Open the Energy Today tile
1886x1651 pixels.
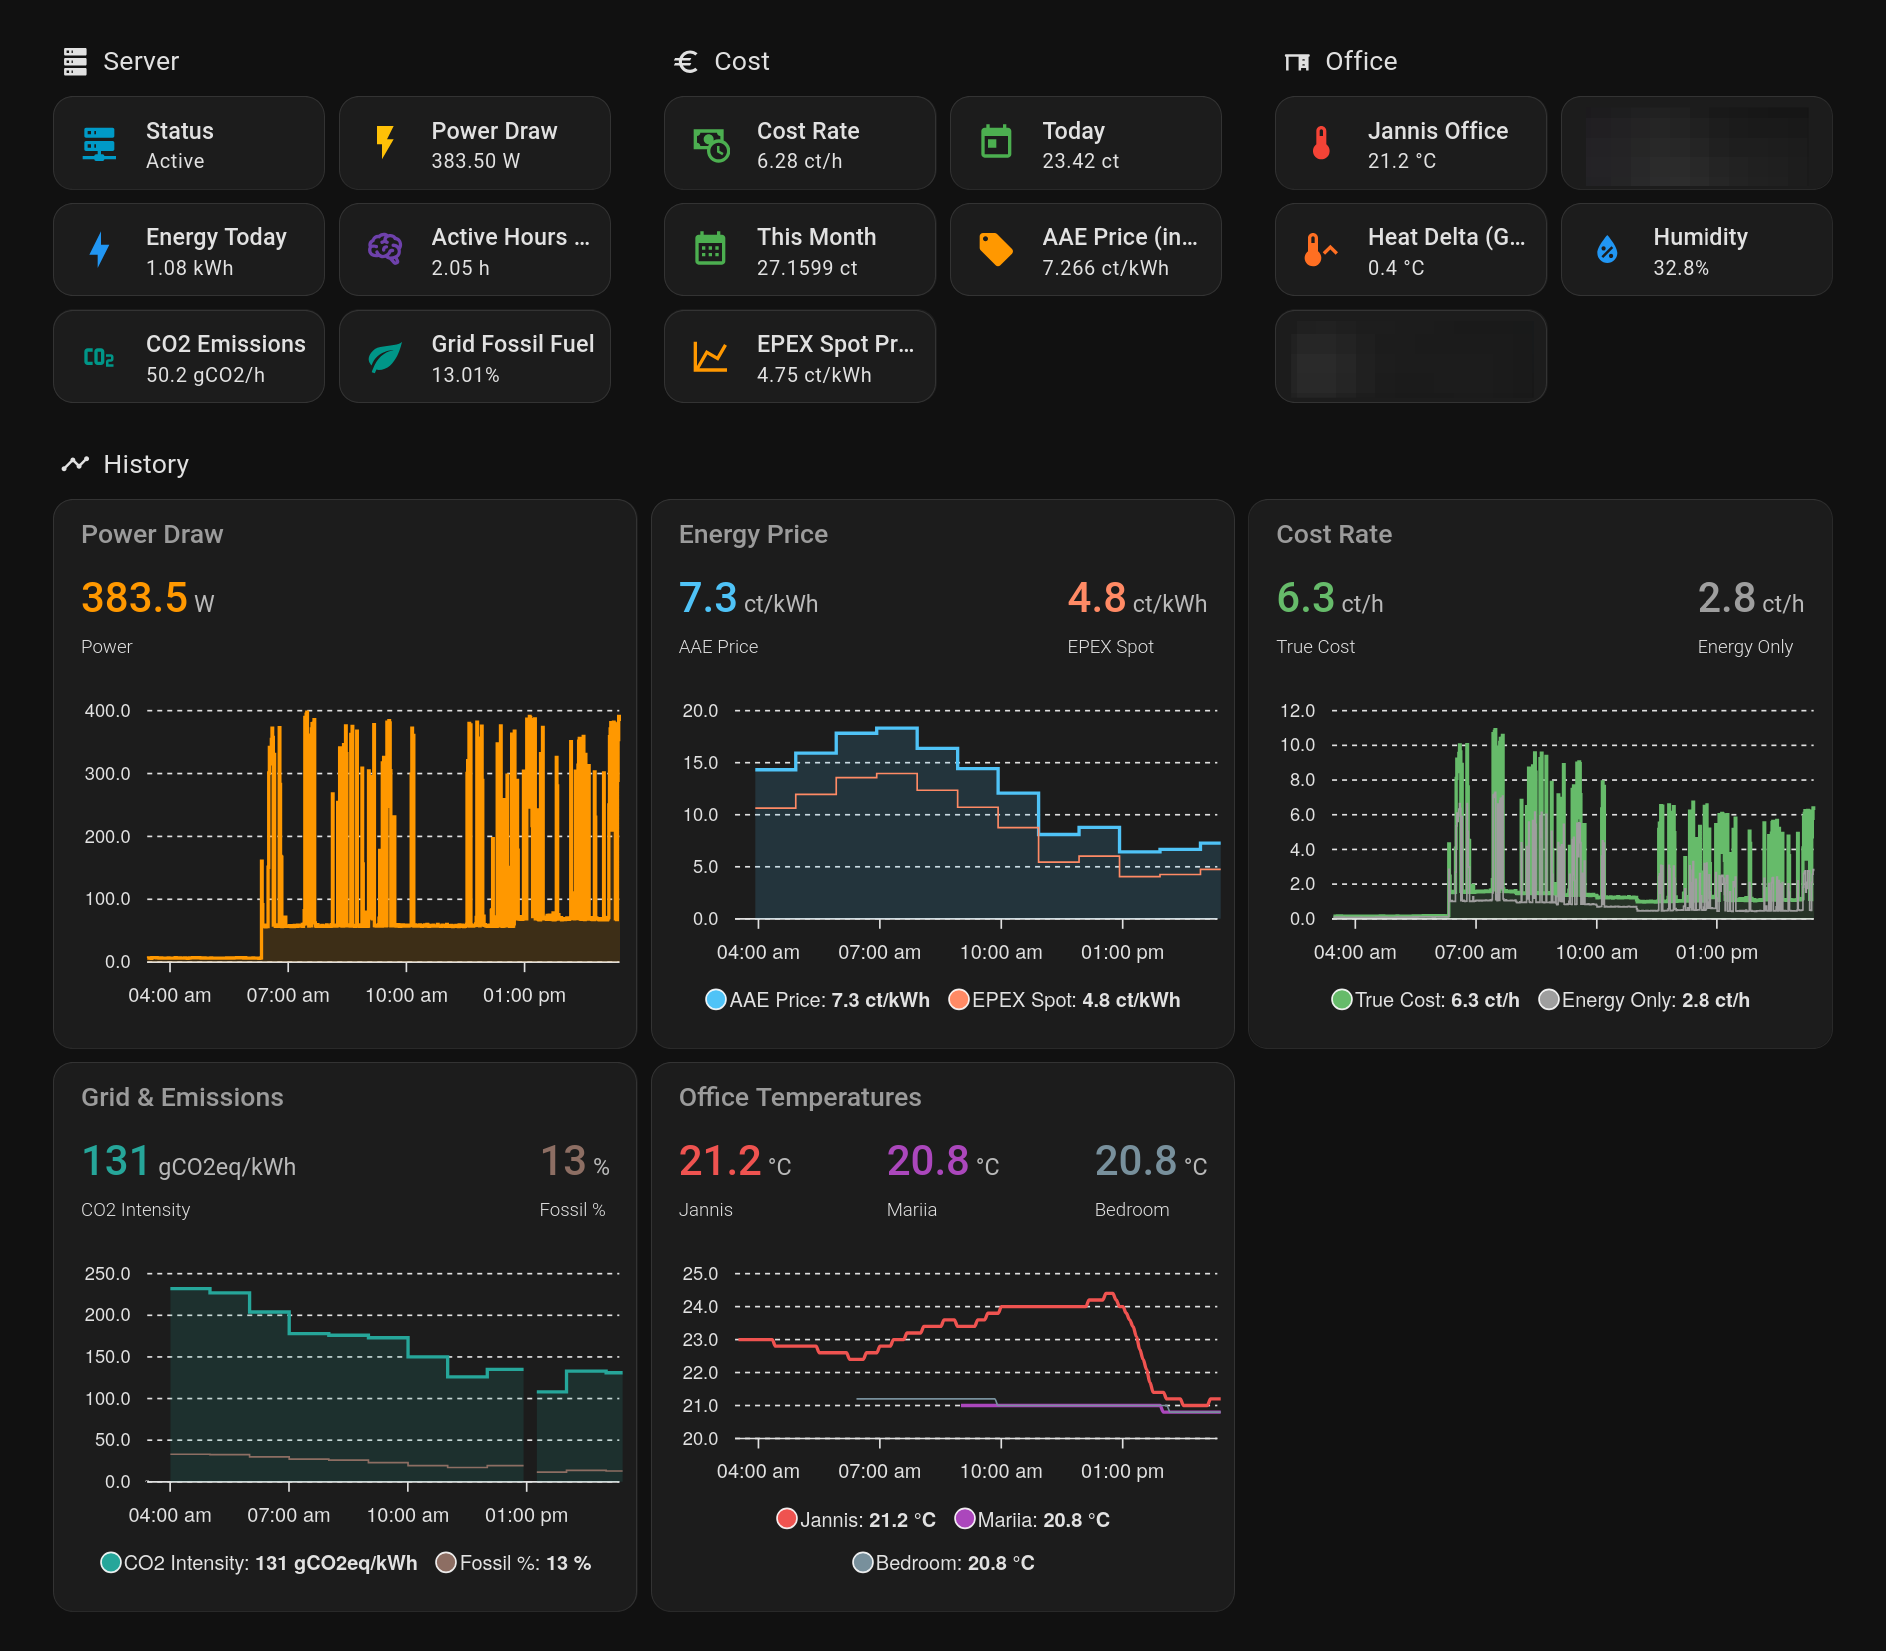[189, 250]
